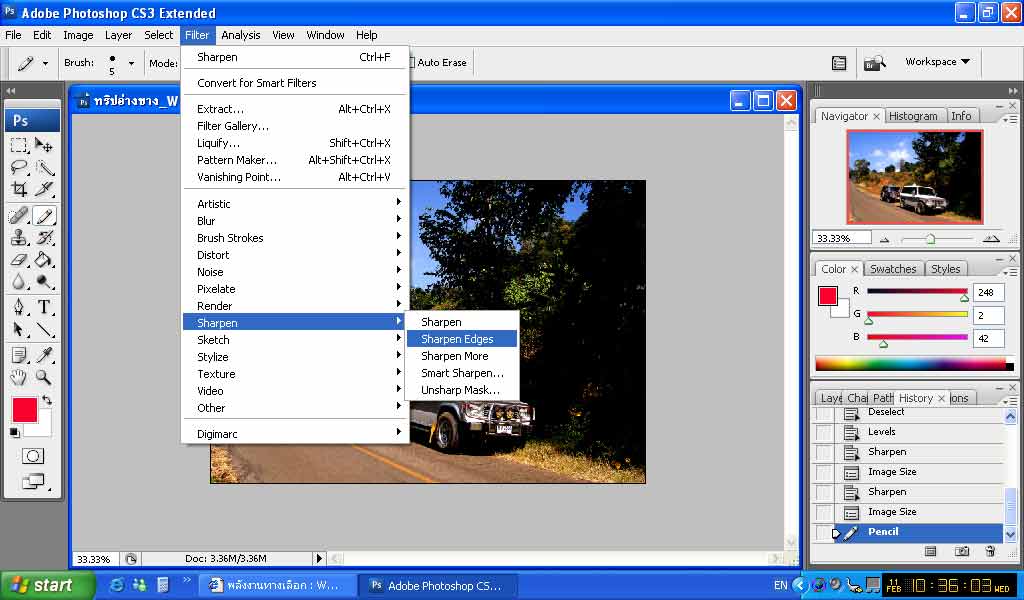This screenshot has width=1024, height=600.
Task: Select the Type tool
Action: tap(44, 307)
